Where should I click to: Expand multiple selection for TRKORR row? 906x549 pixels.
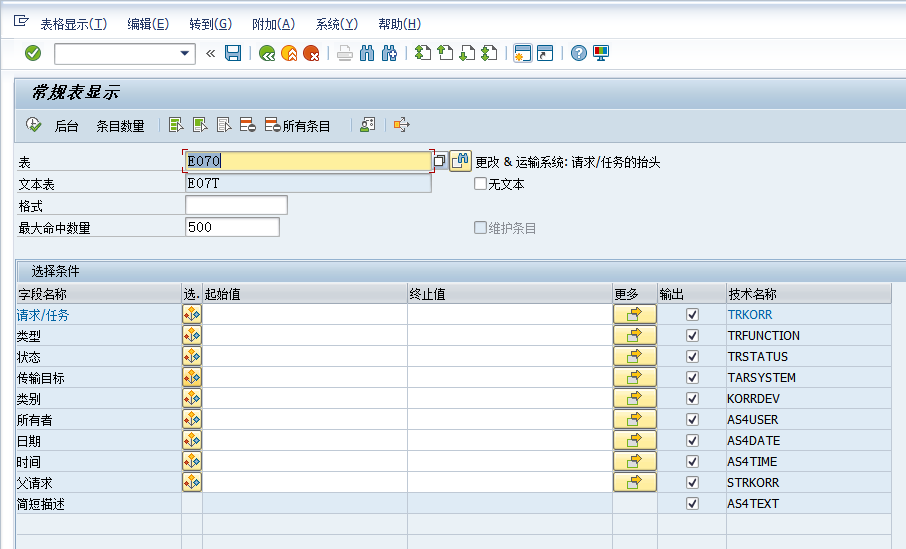(x=634, y=314)
